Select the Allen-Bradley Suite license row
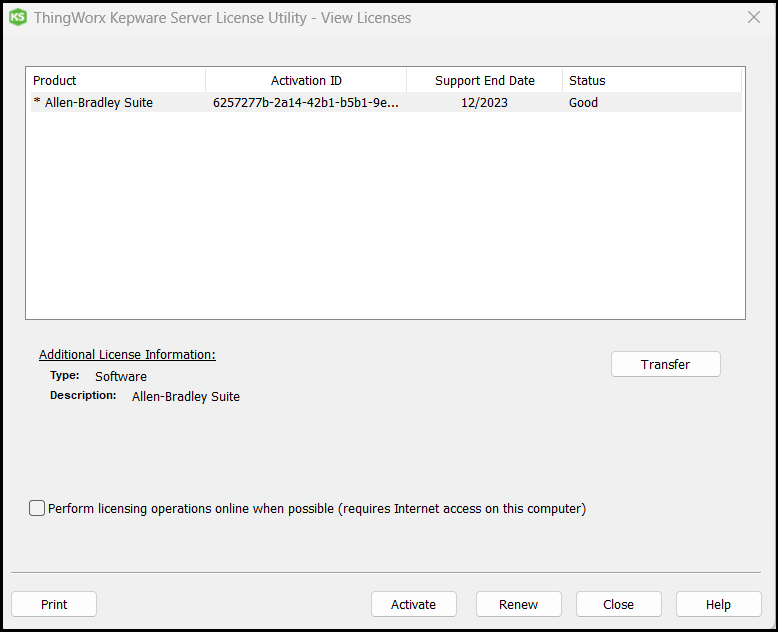Screen dimensions: 778x632 coord(98,102)
